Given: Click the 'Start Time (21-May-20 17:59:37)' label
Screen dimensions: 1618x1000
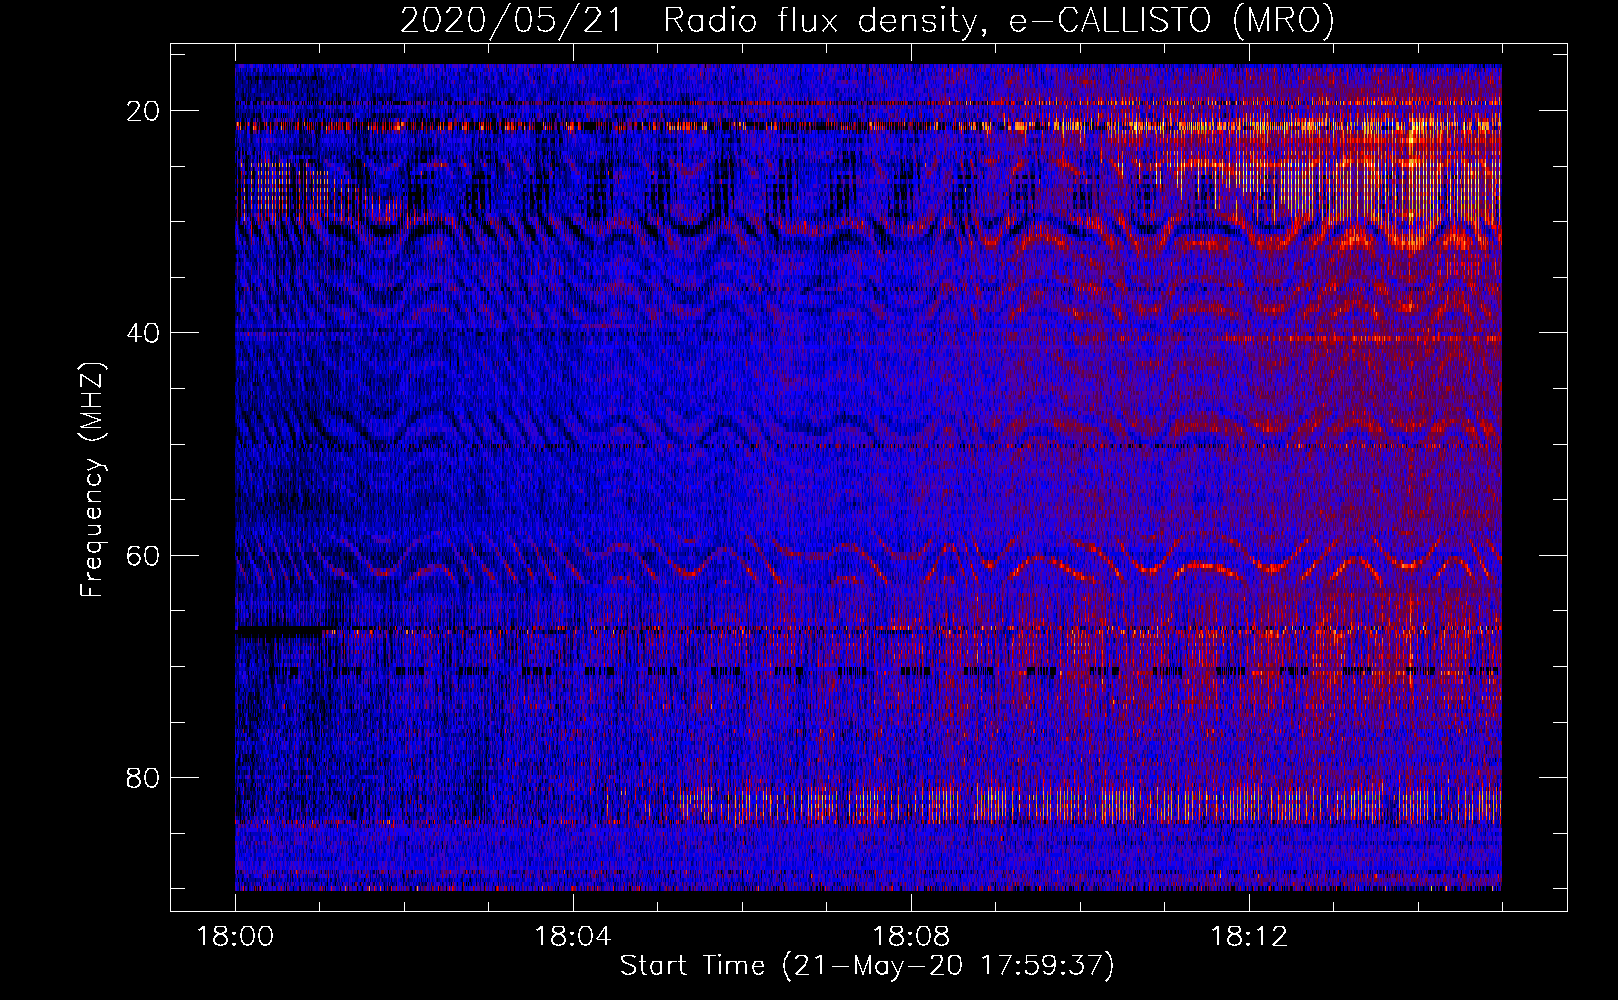Looking at the screenshot, I should click(867, 966).
